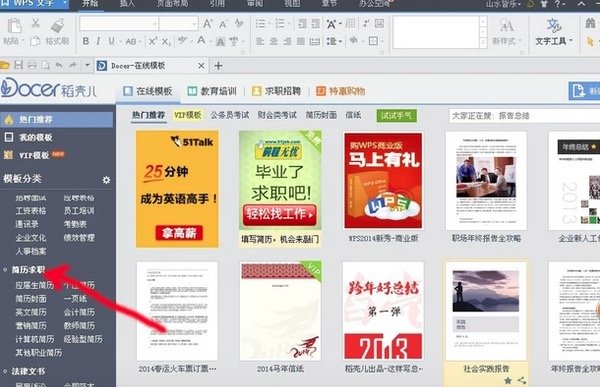
Task: Open the strikethrough AB dropdown arrow
Action: [140, 41]
